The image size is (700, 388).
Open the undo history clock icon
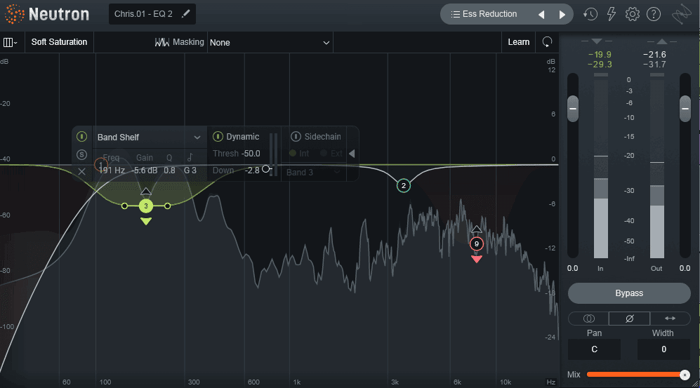pos(590,14)
